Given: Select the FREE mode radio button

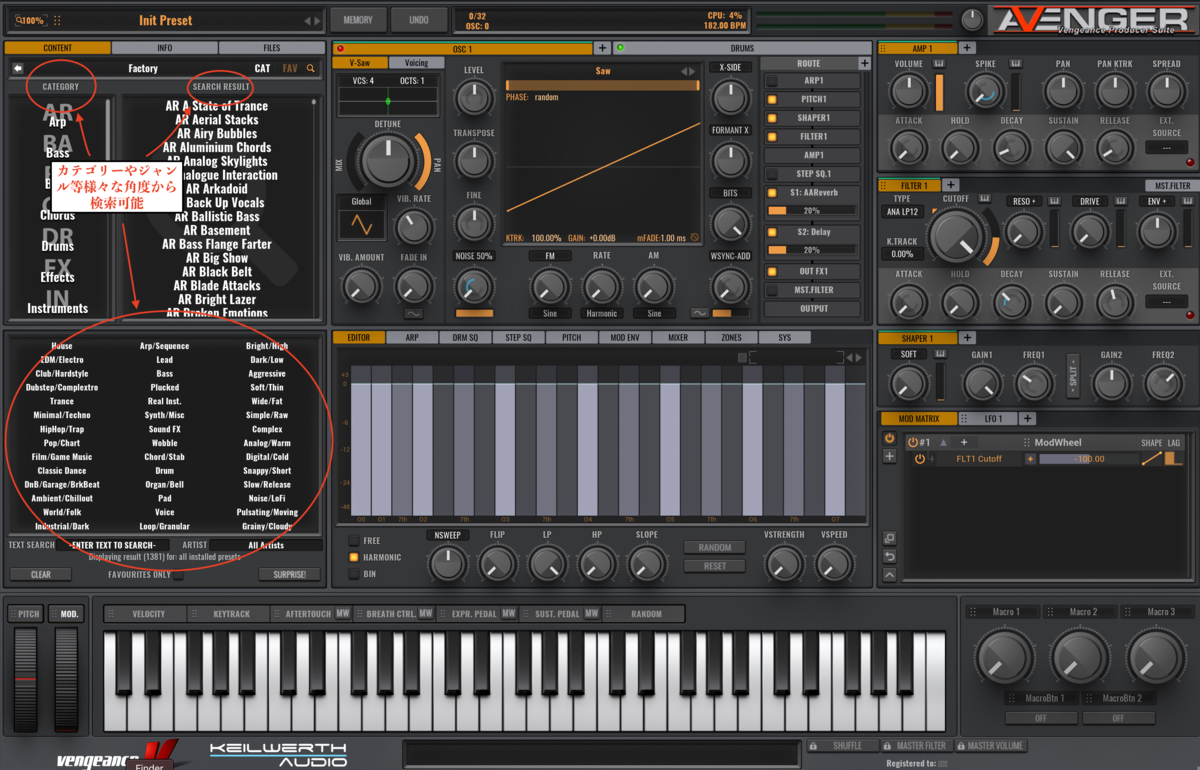Looking at the screenshot, I should tap(354, 541).
